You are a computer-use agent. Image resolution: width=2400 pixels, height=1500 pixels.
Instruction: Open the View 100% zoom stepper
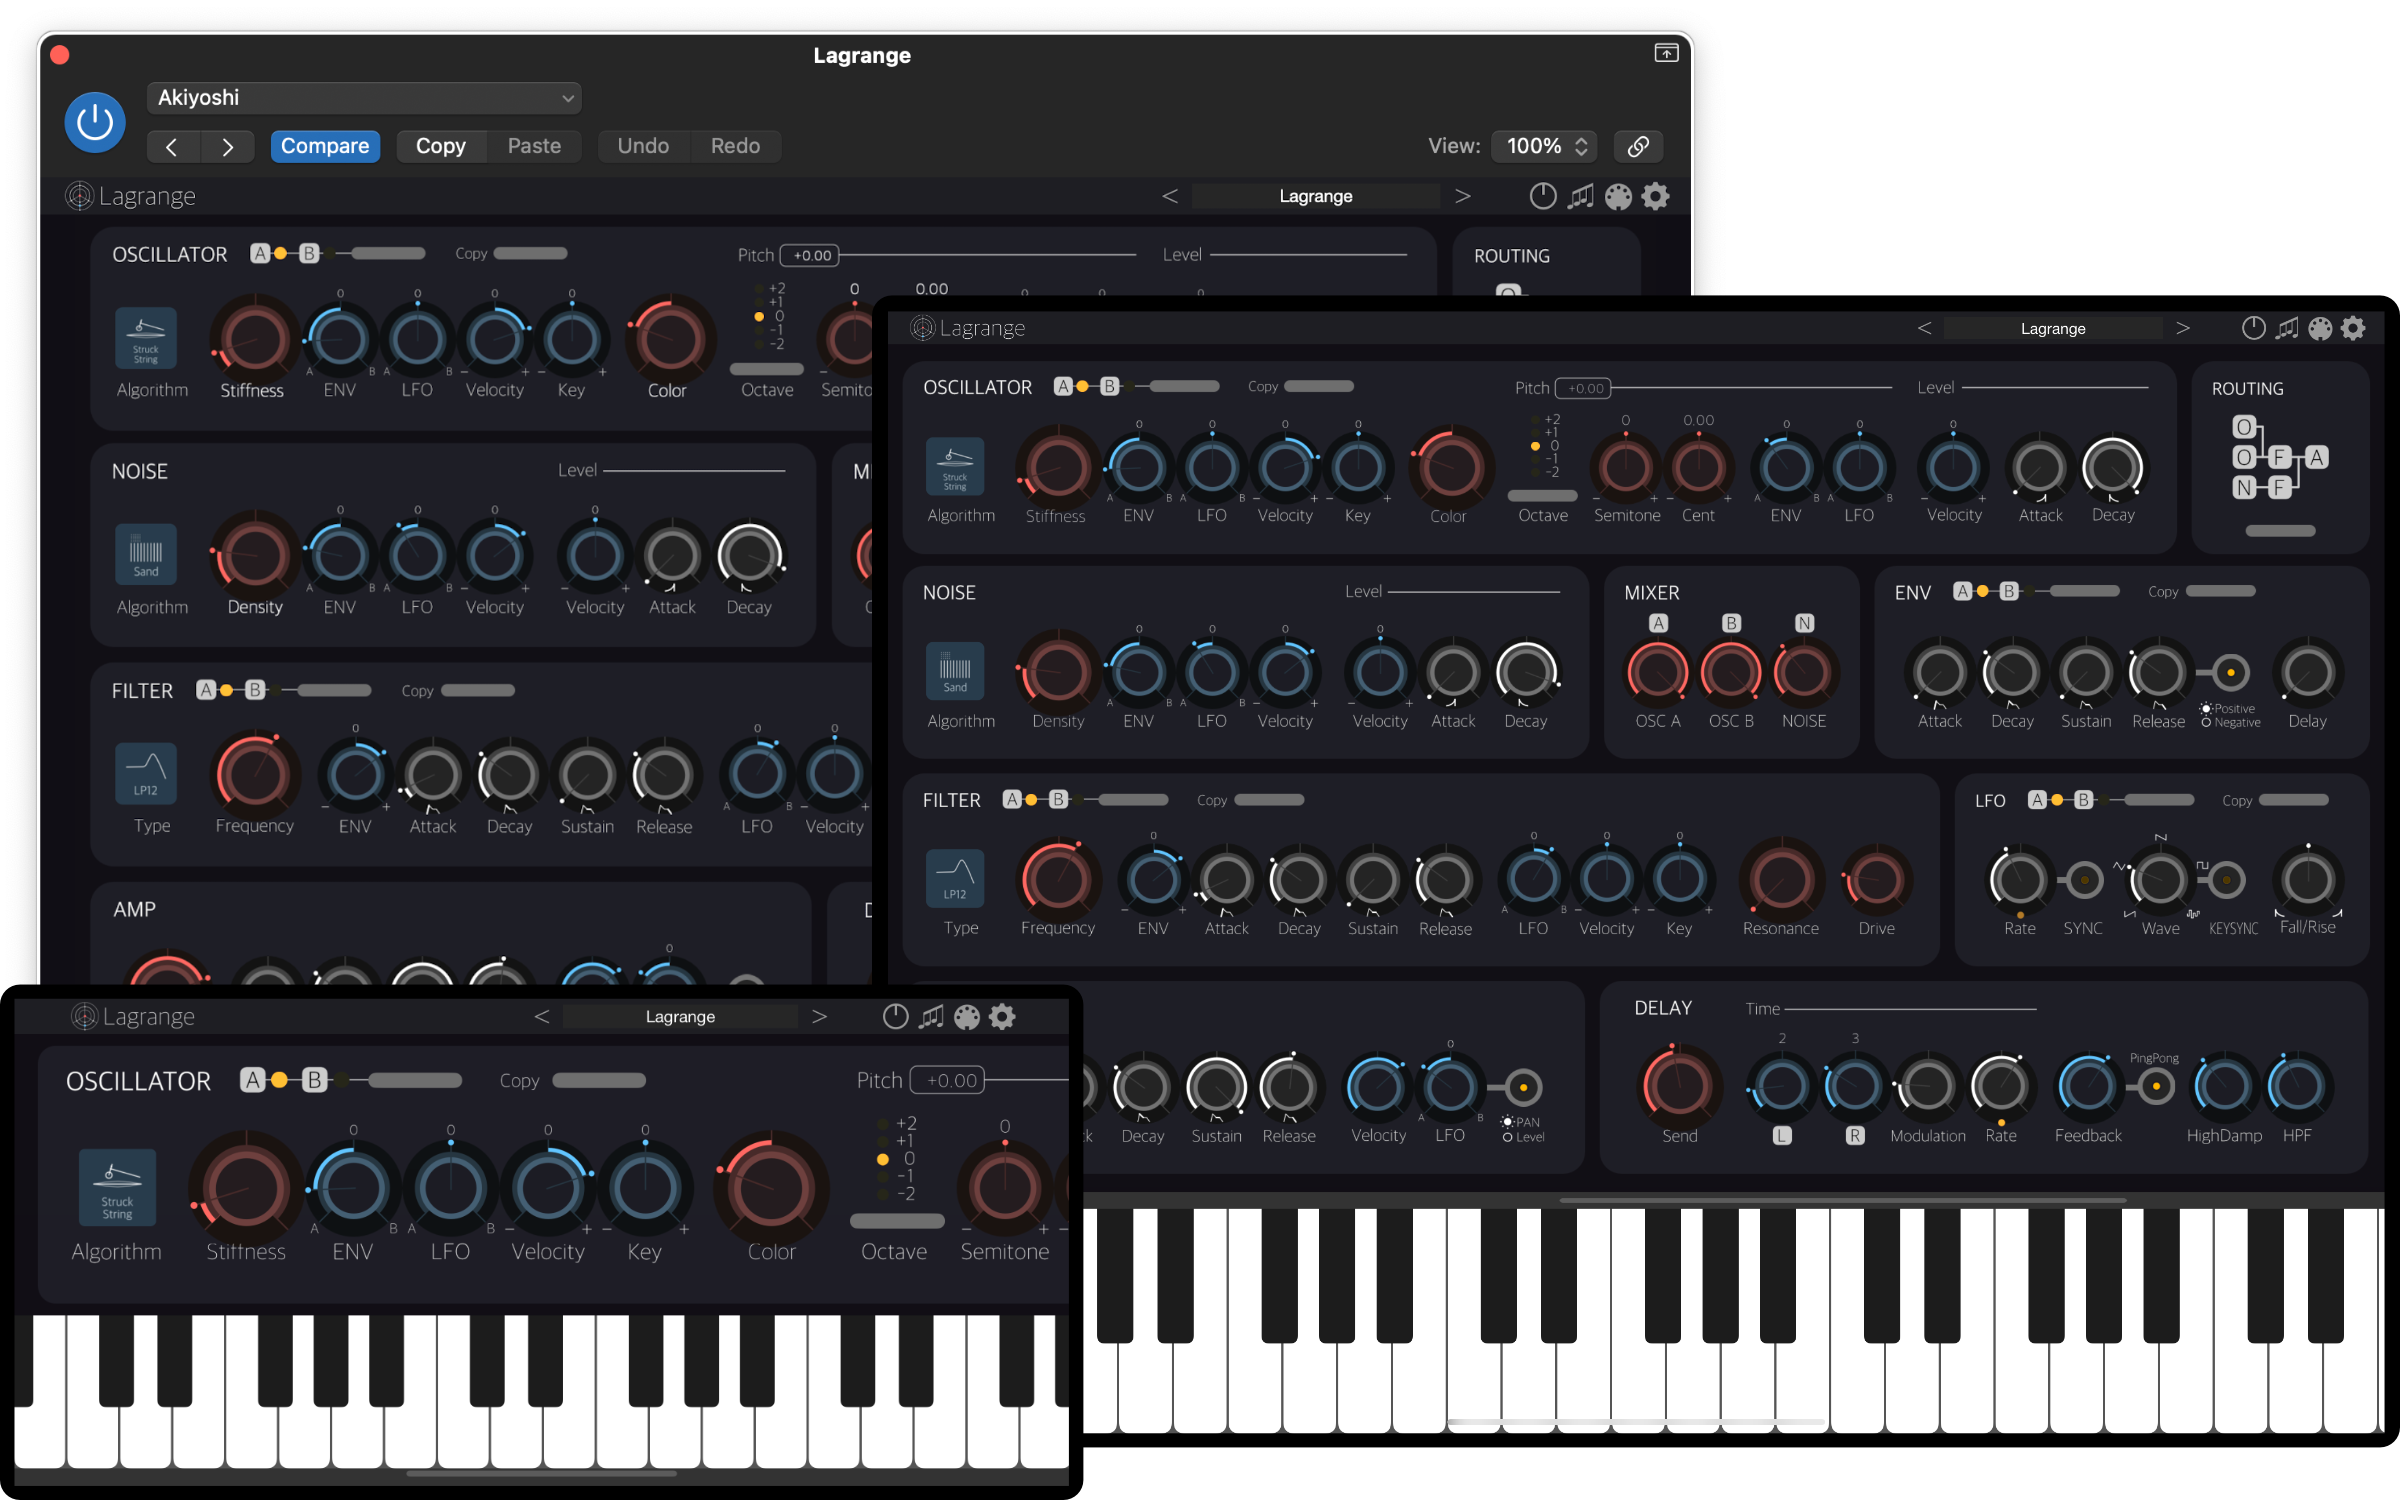(x=1544, y=146)
